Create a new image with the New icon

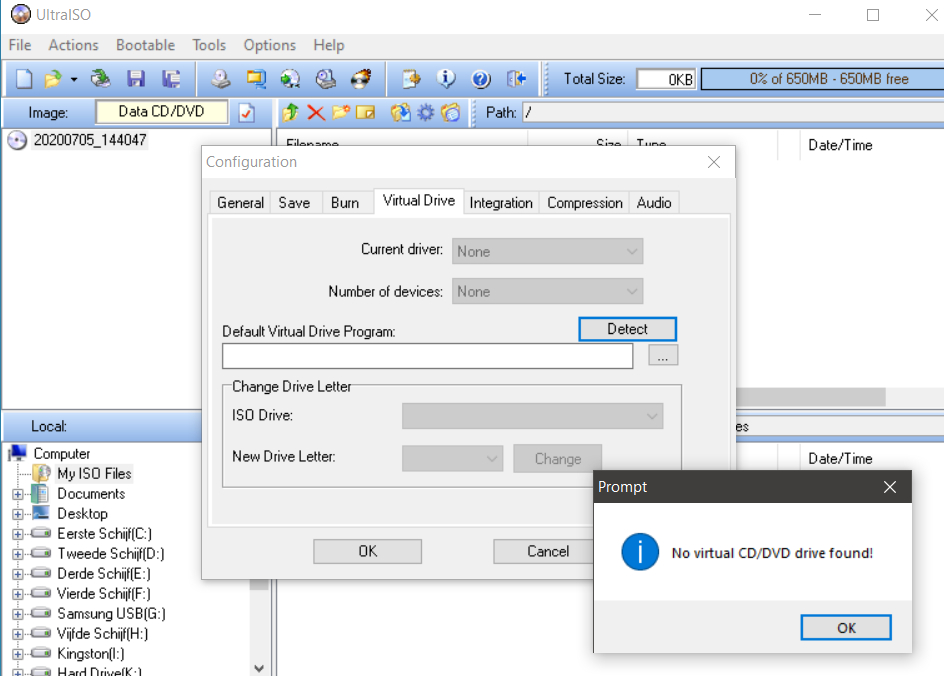coord(24,79)
